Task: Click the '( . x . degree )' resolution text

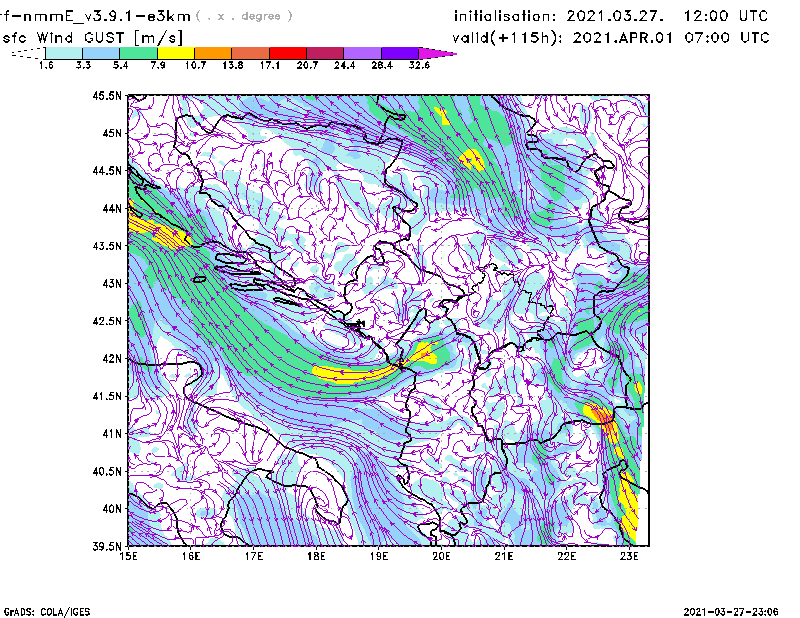Action: tap(244, 16)
